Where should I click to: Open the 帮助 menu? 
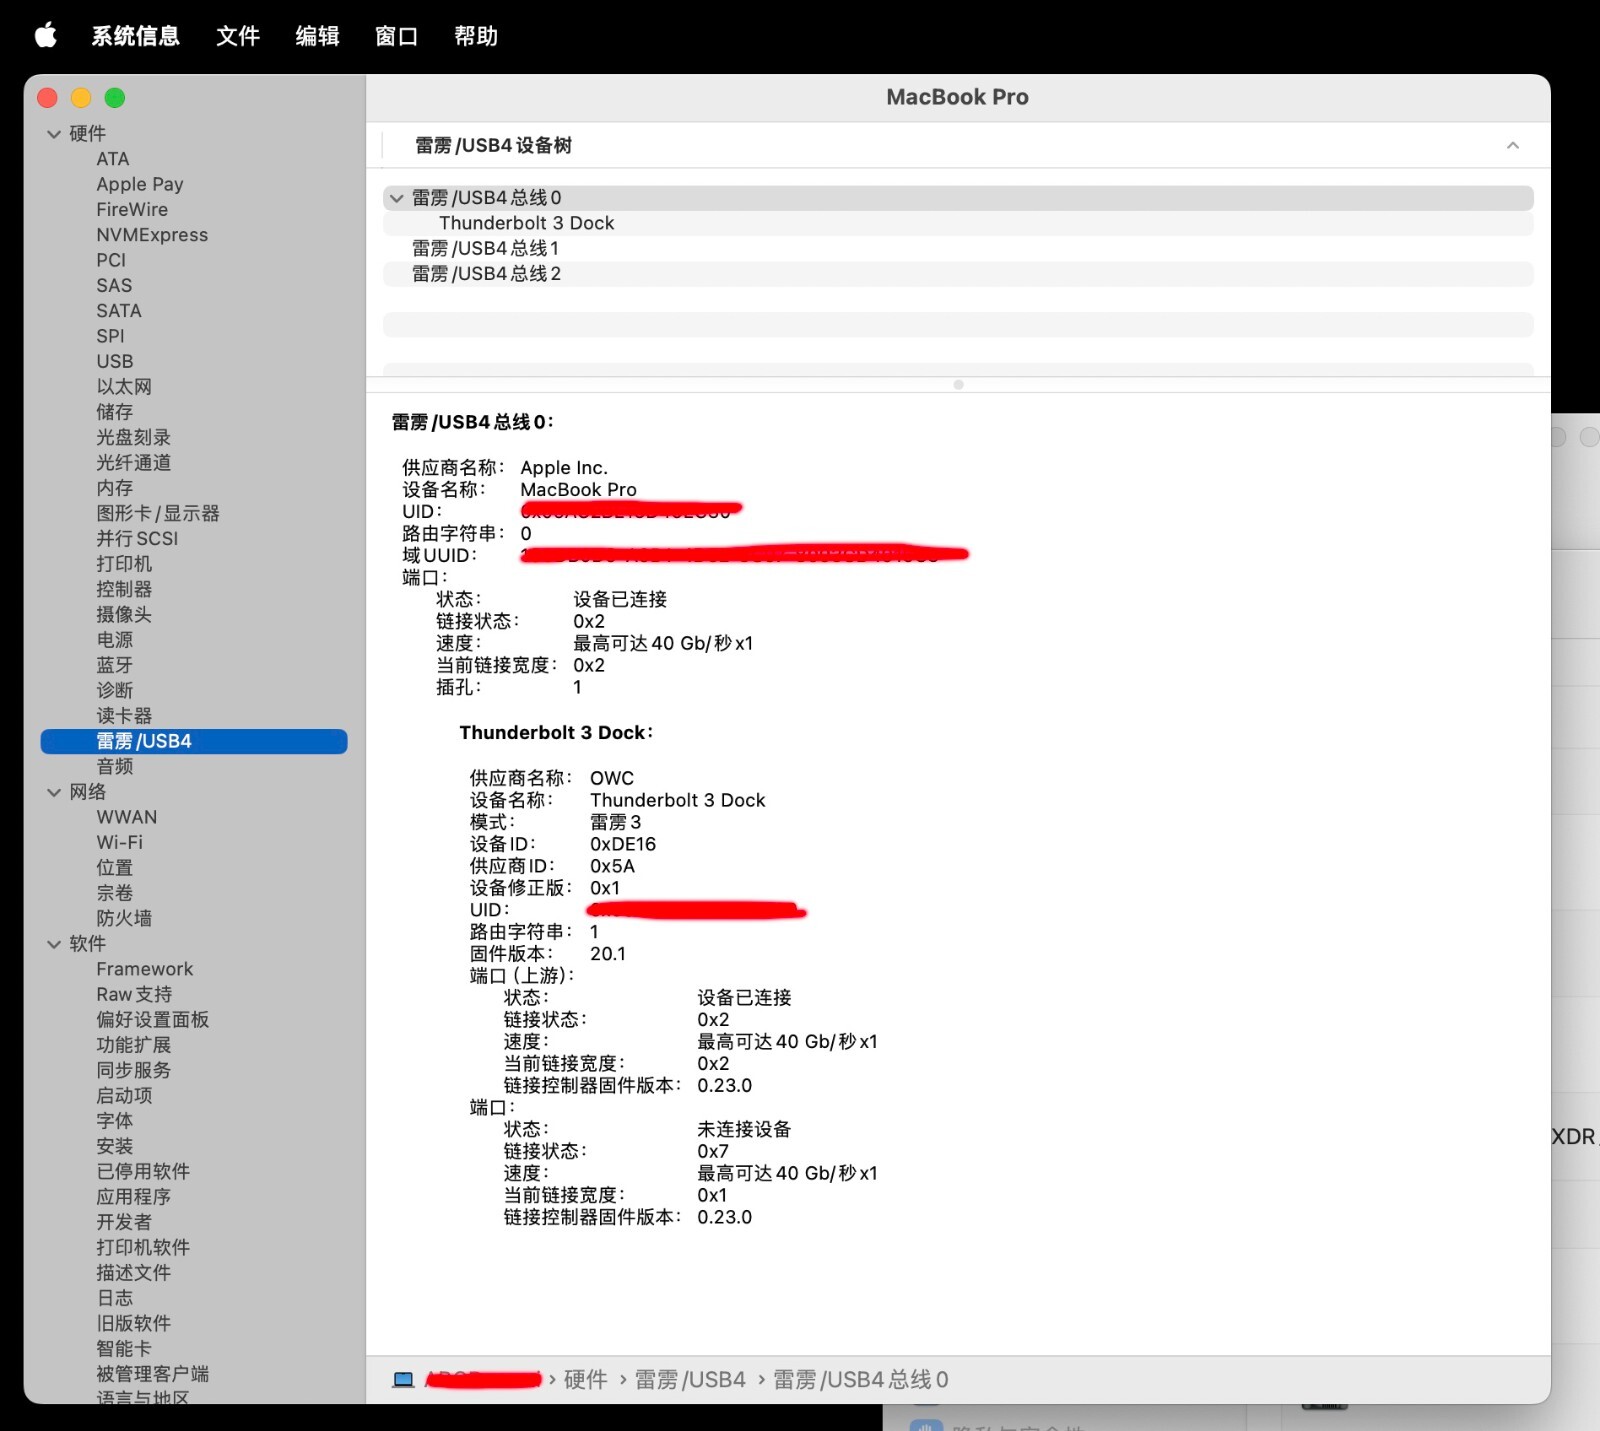click(476, 36)
